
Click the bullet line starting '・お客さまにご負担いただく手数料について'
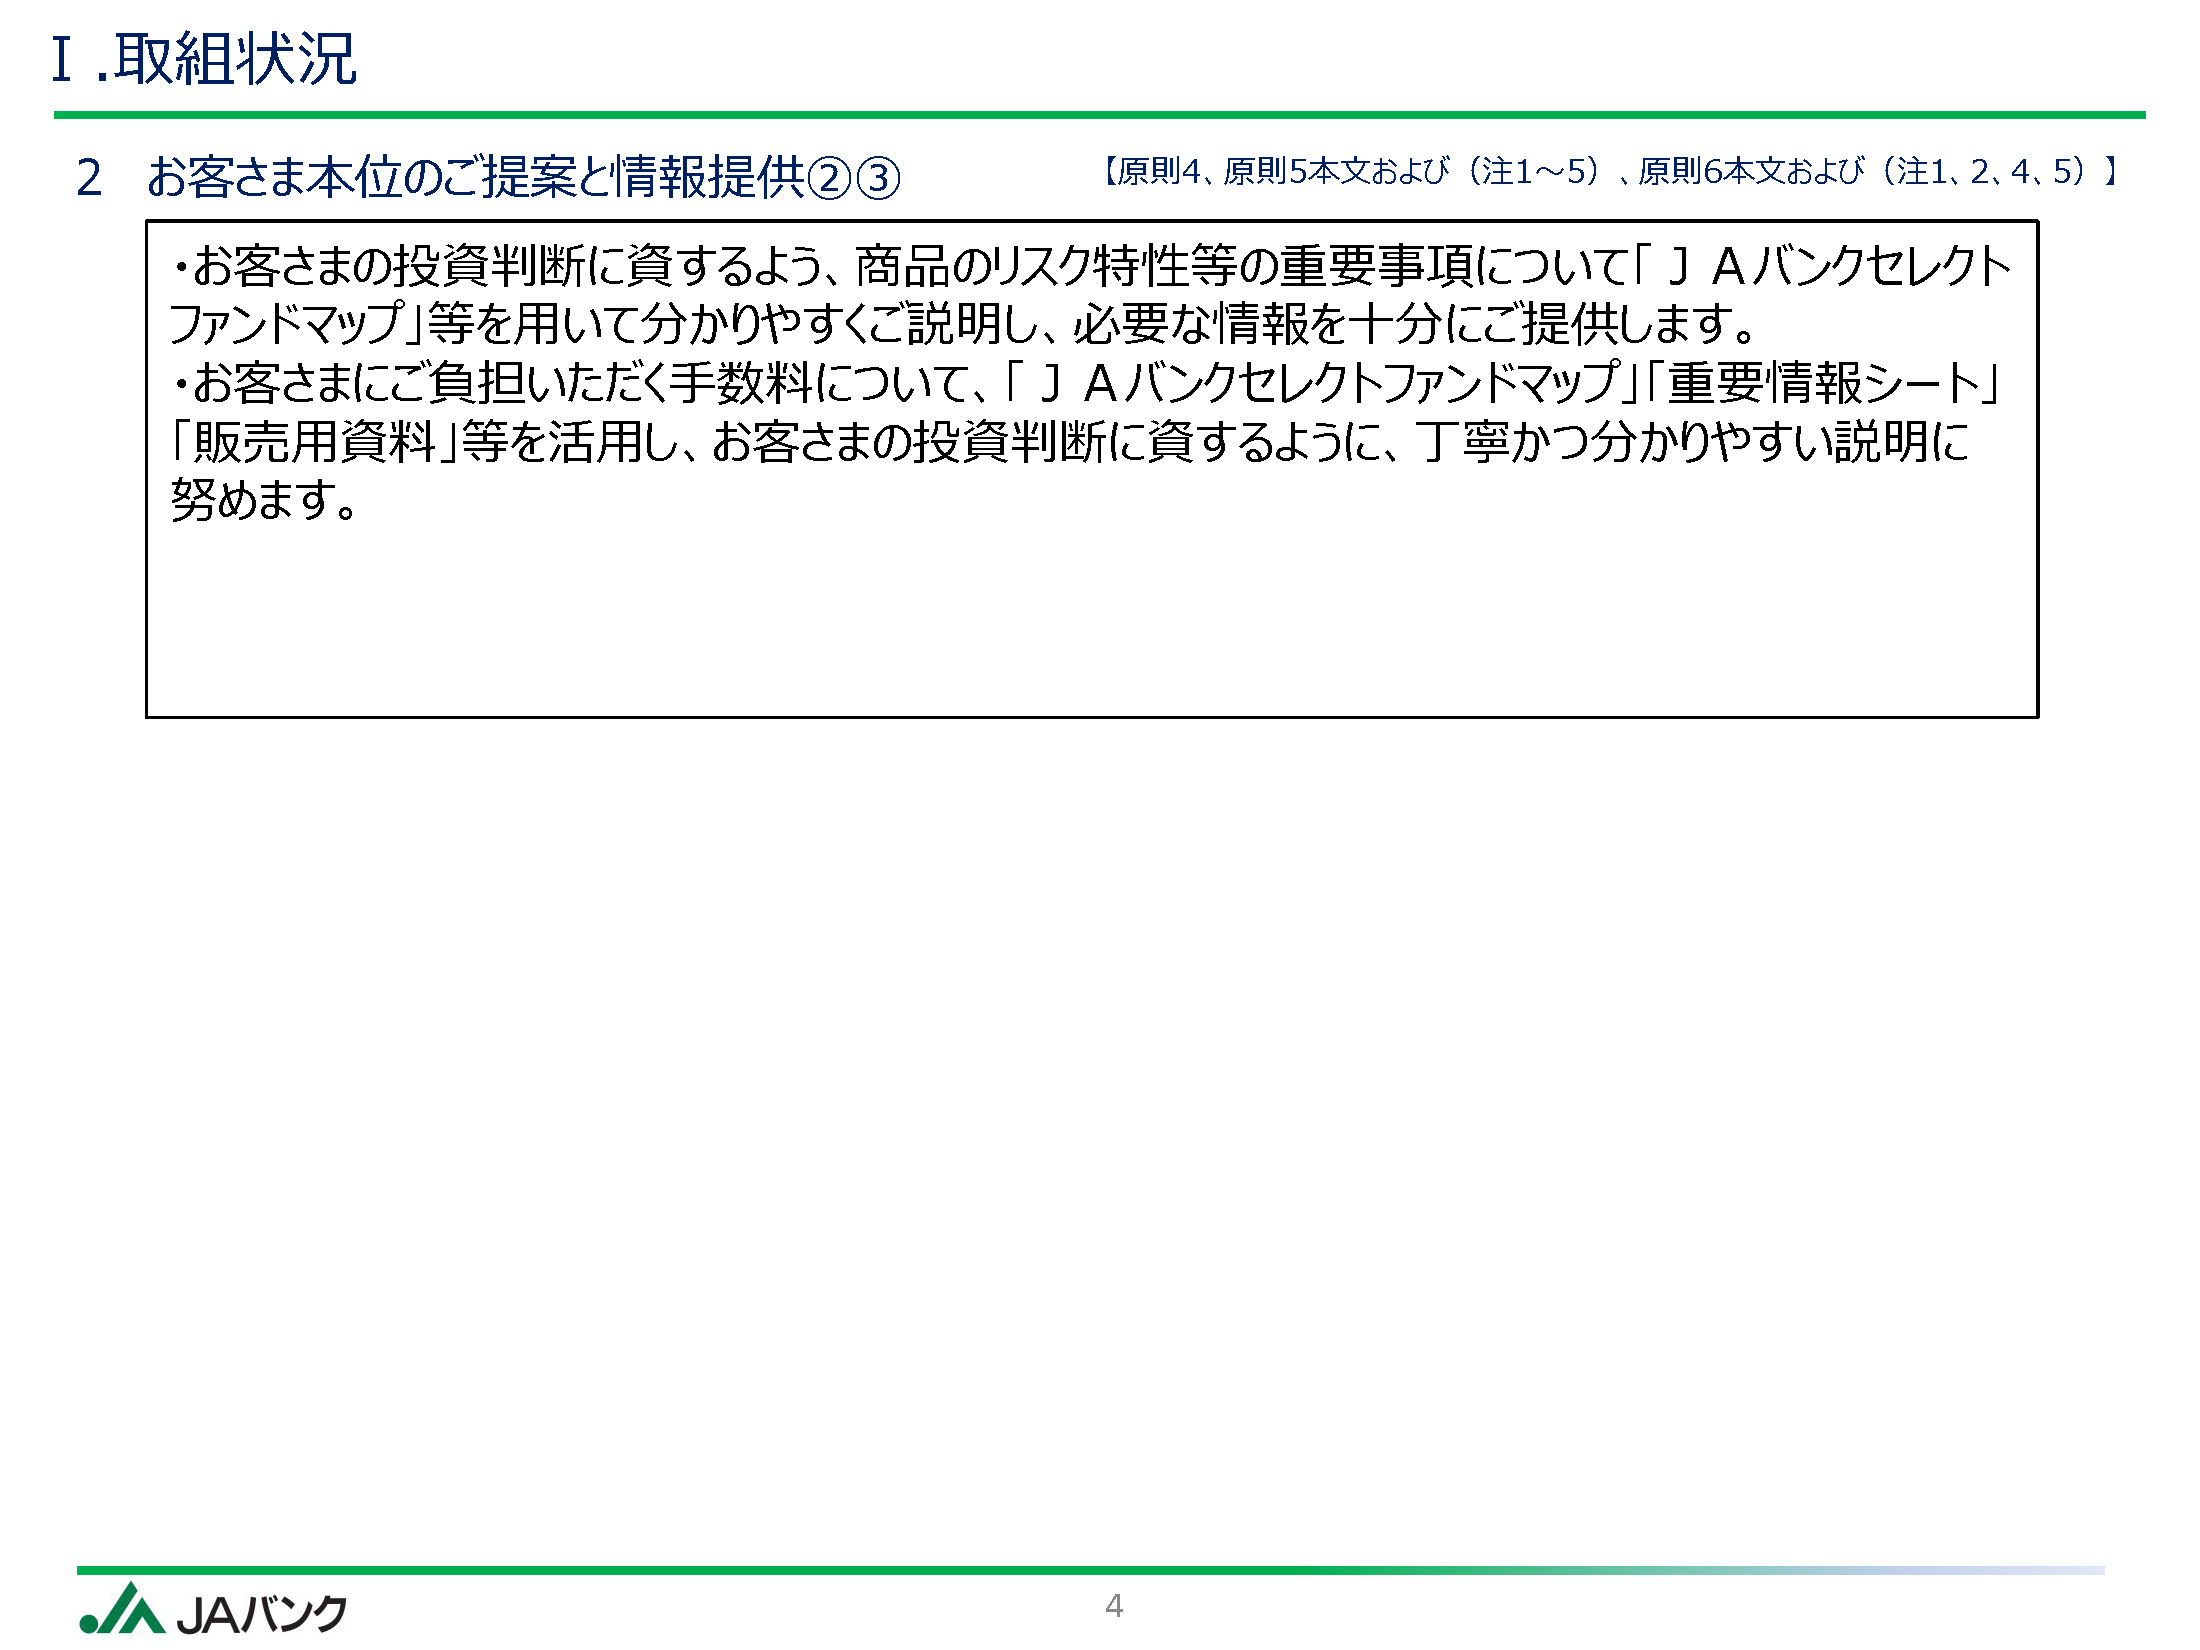(1086, 382)
